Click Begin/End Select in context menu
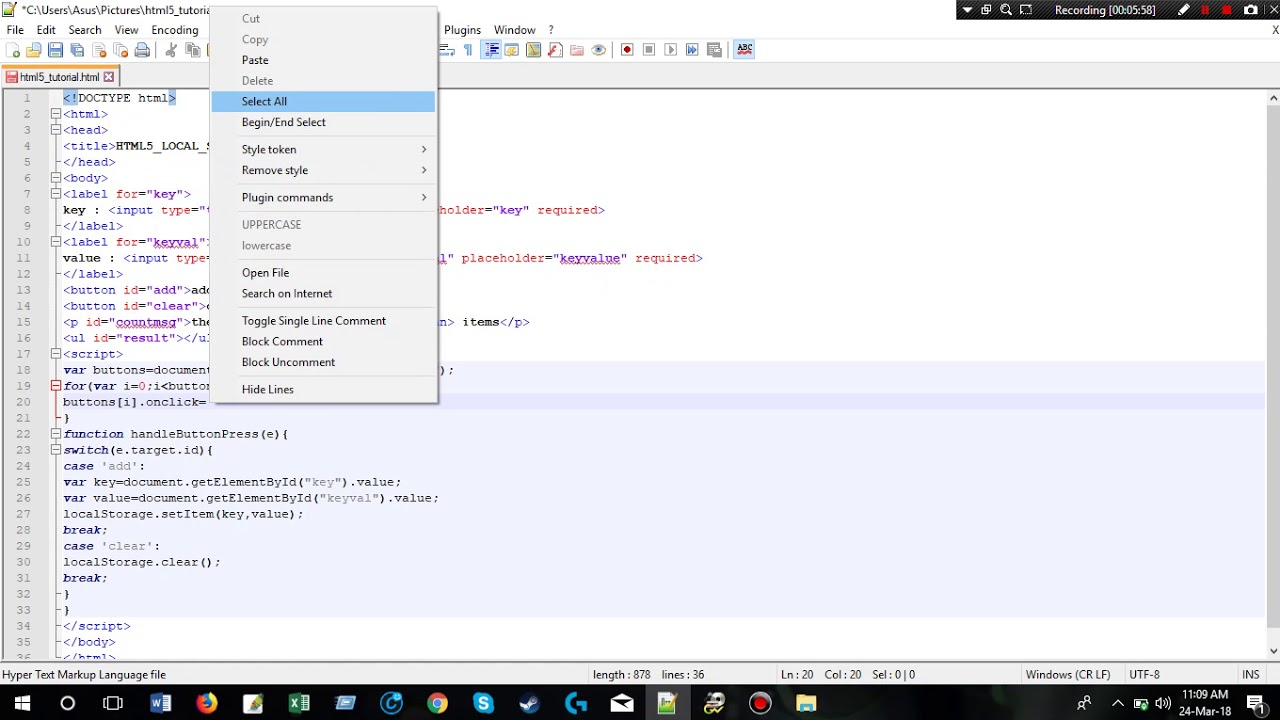Screen dimensions: 1280x720 click(324, 122)
